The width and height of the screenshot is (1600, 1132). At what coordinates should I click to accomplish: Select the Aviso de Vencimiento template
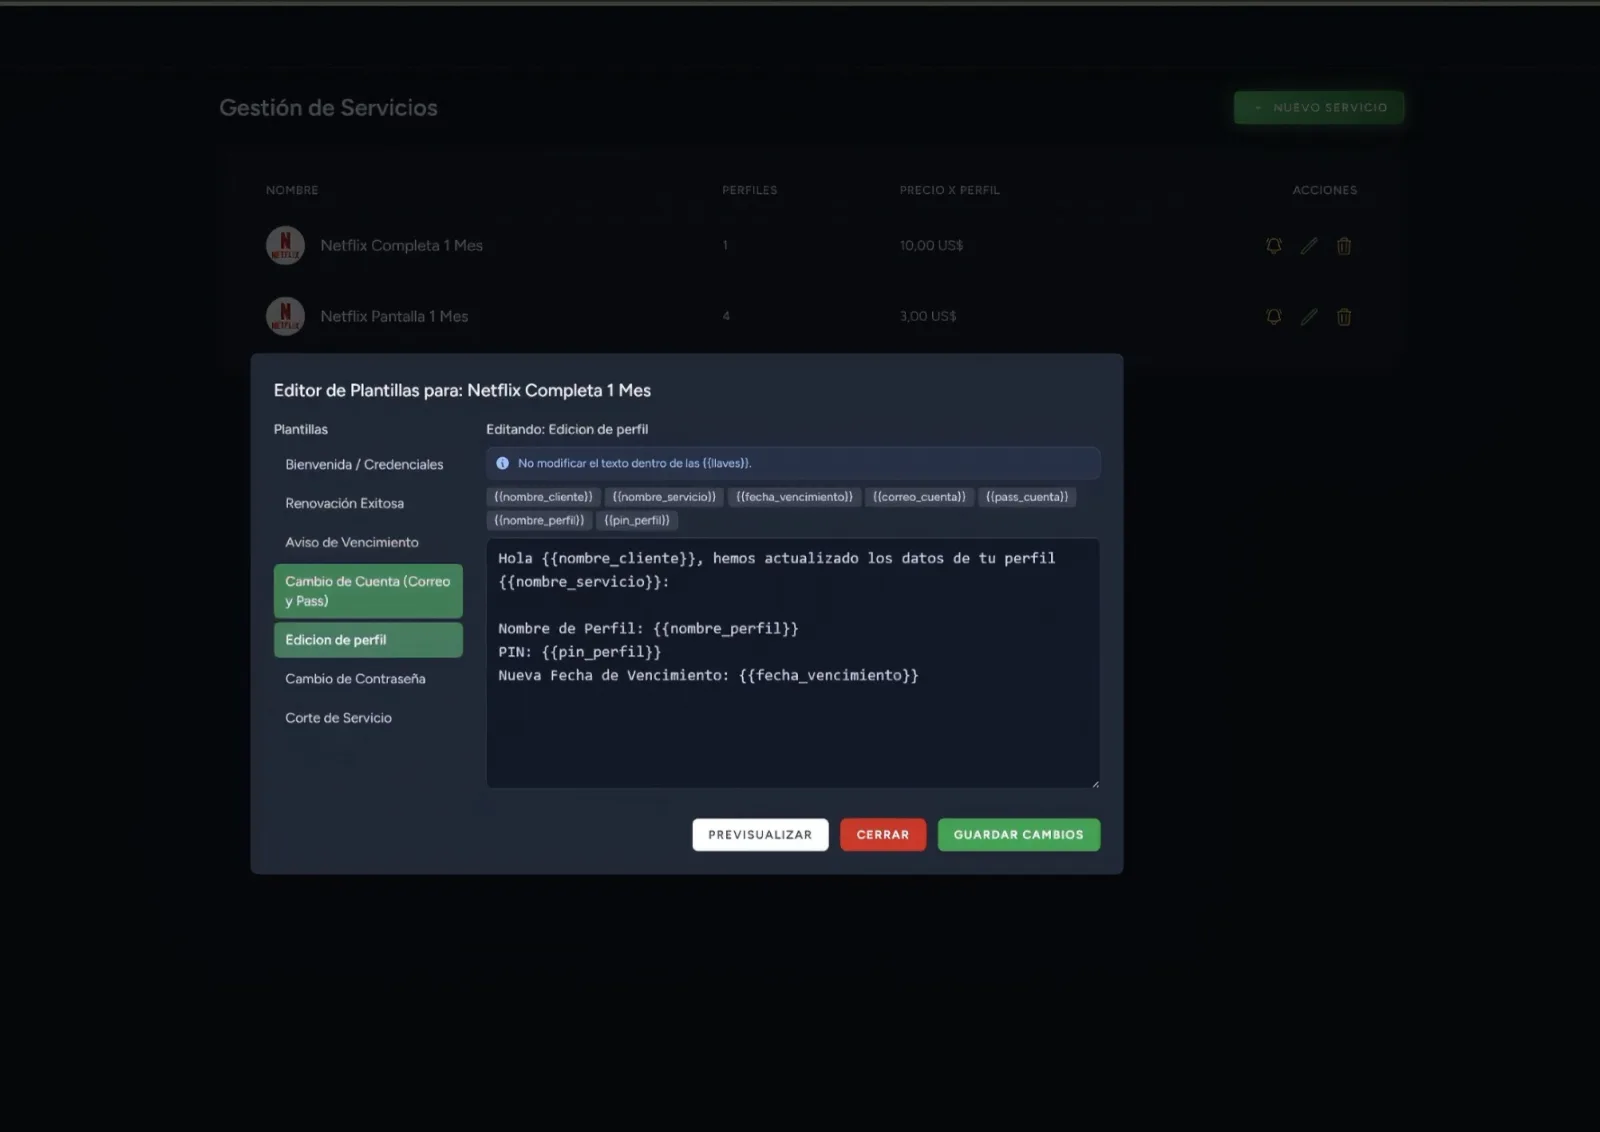click(x=368, y=542)
